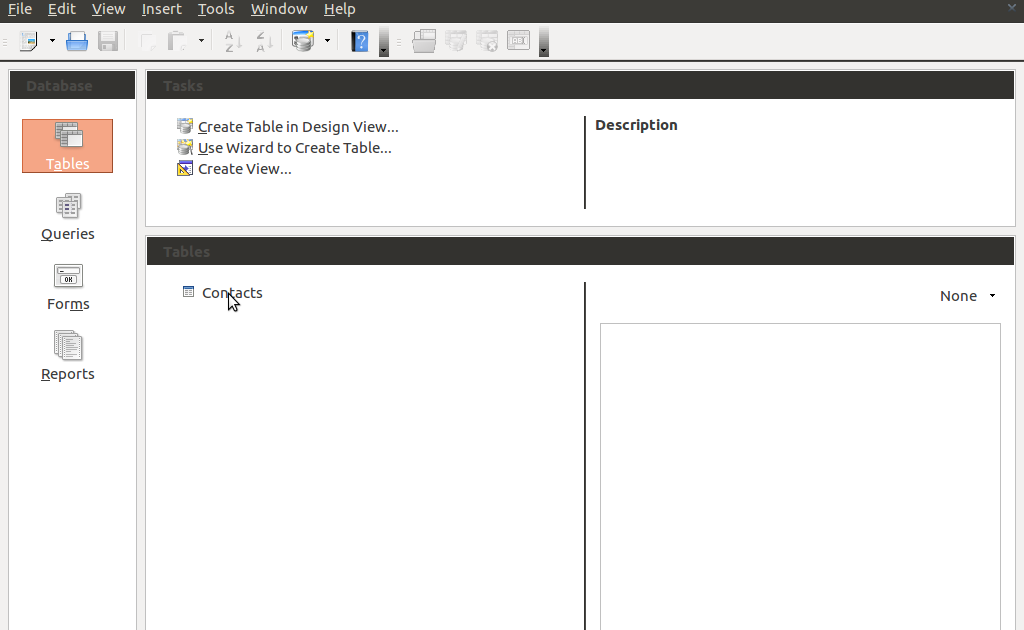Viewport: 1024px width, 630px height.
Task: Click the Open Database Object toolbar icon
Action: 423,41
